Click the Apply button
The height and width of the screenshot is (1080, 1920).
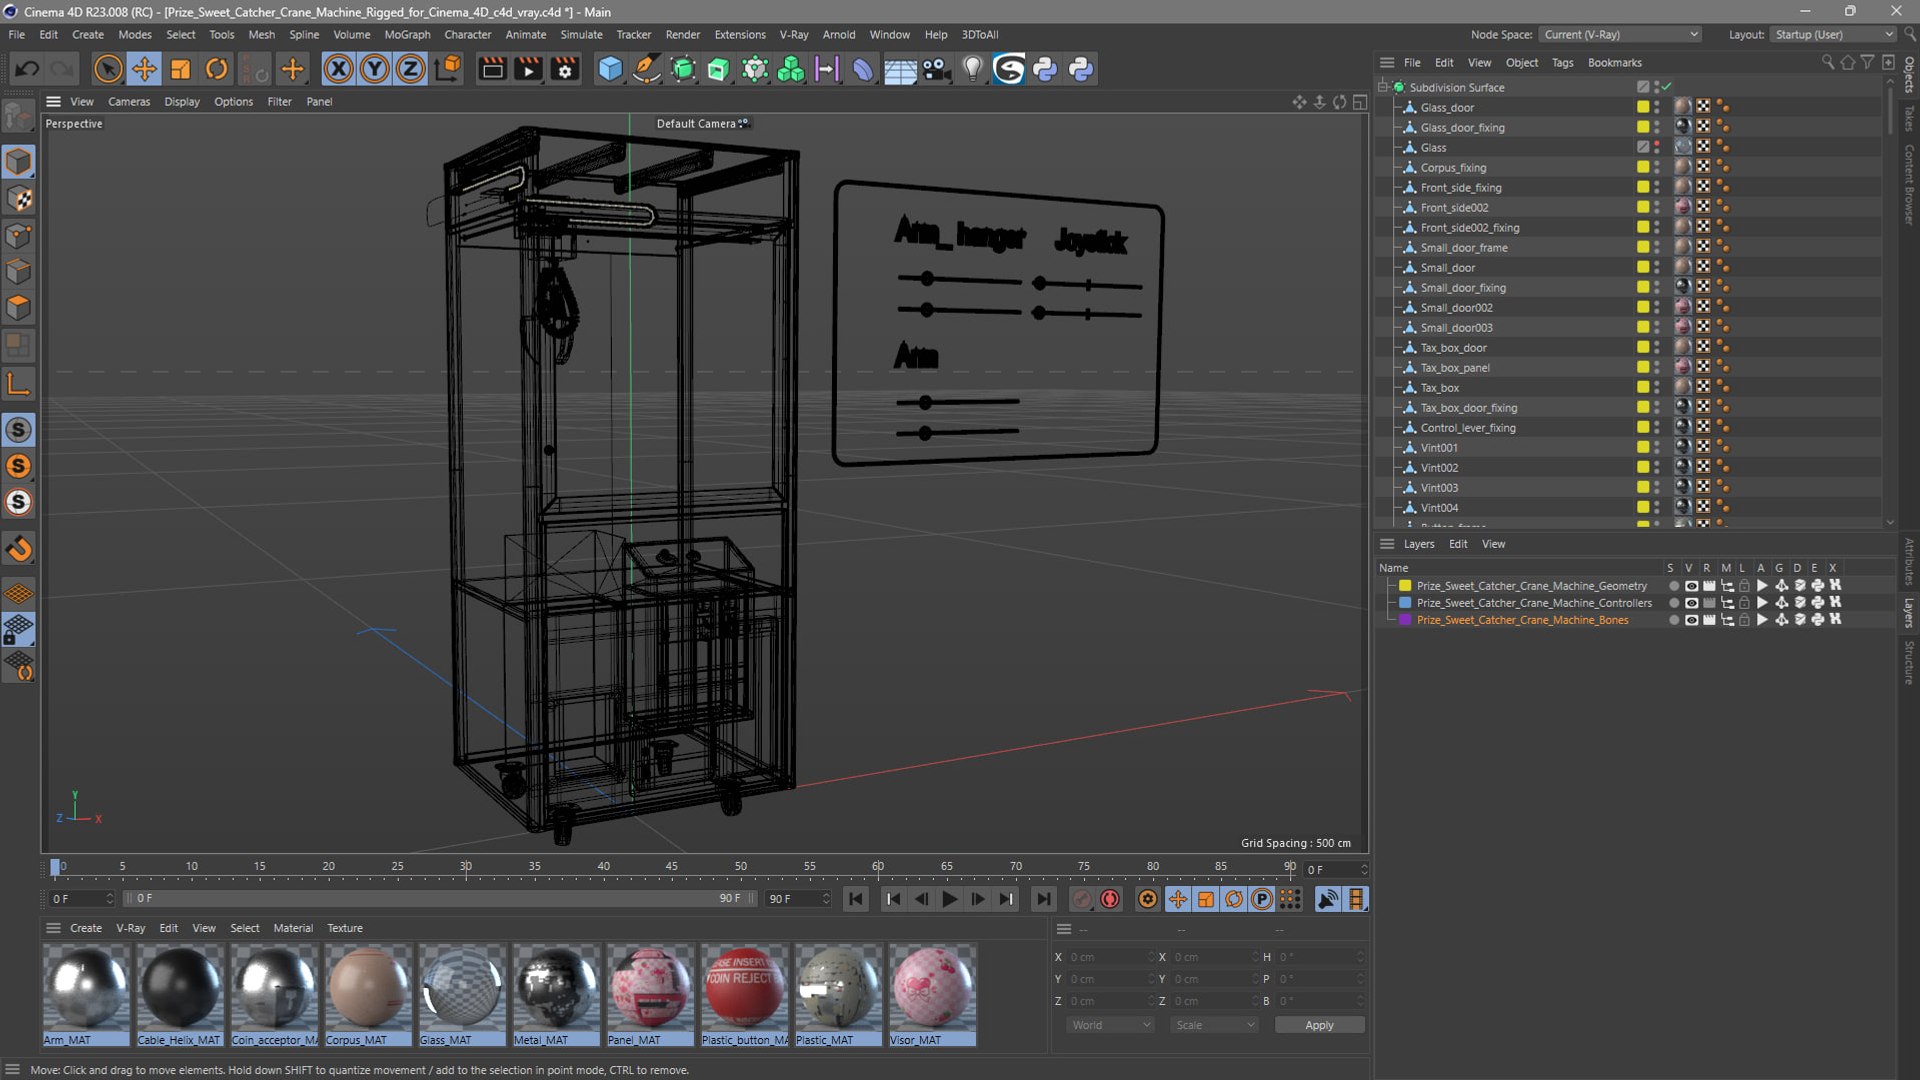(x=1319, y=1025)
